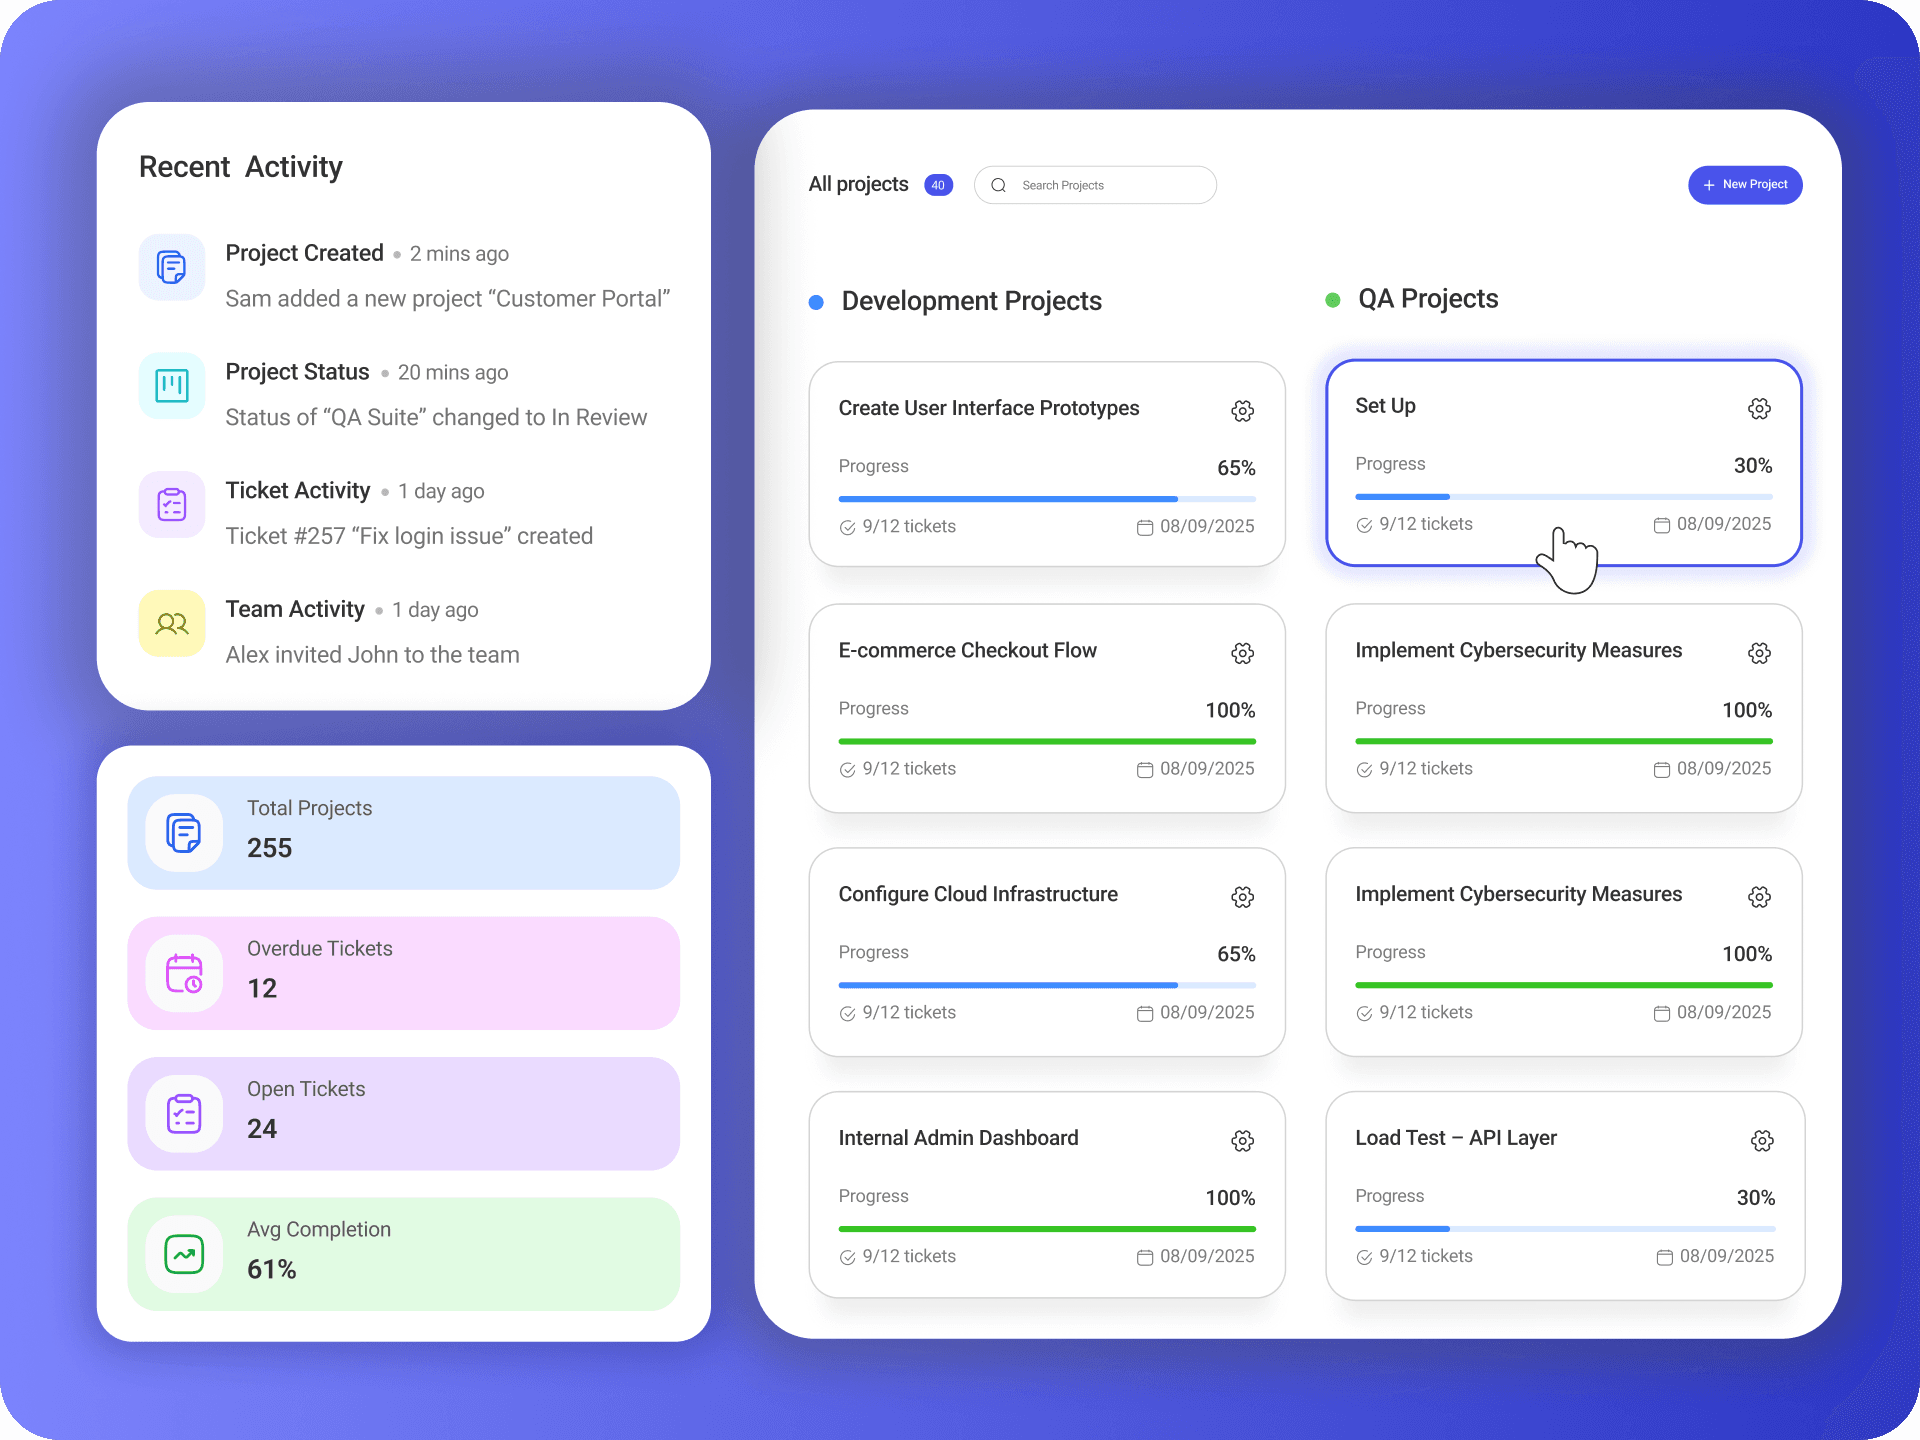Click the Project Created activity icon

click(172, 267)
